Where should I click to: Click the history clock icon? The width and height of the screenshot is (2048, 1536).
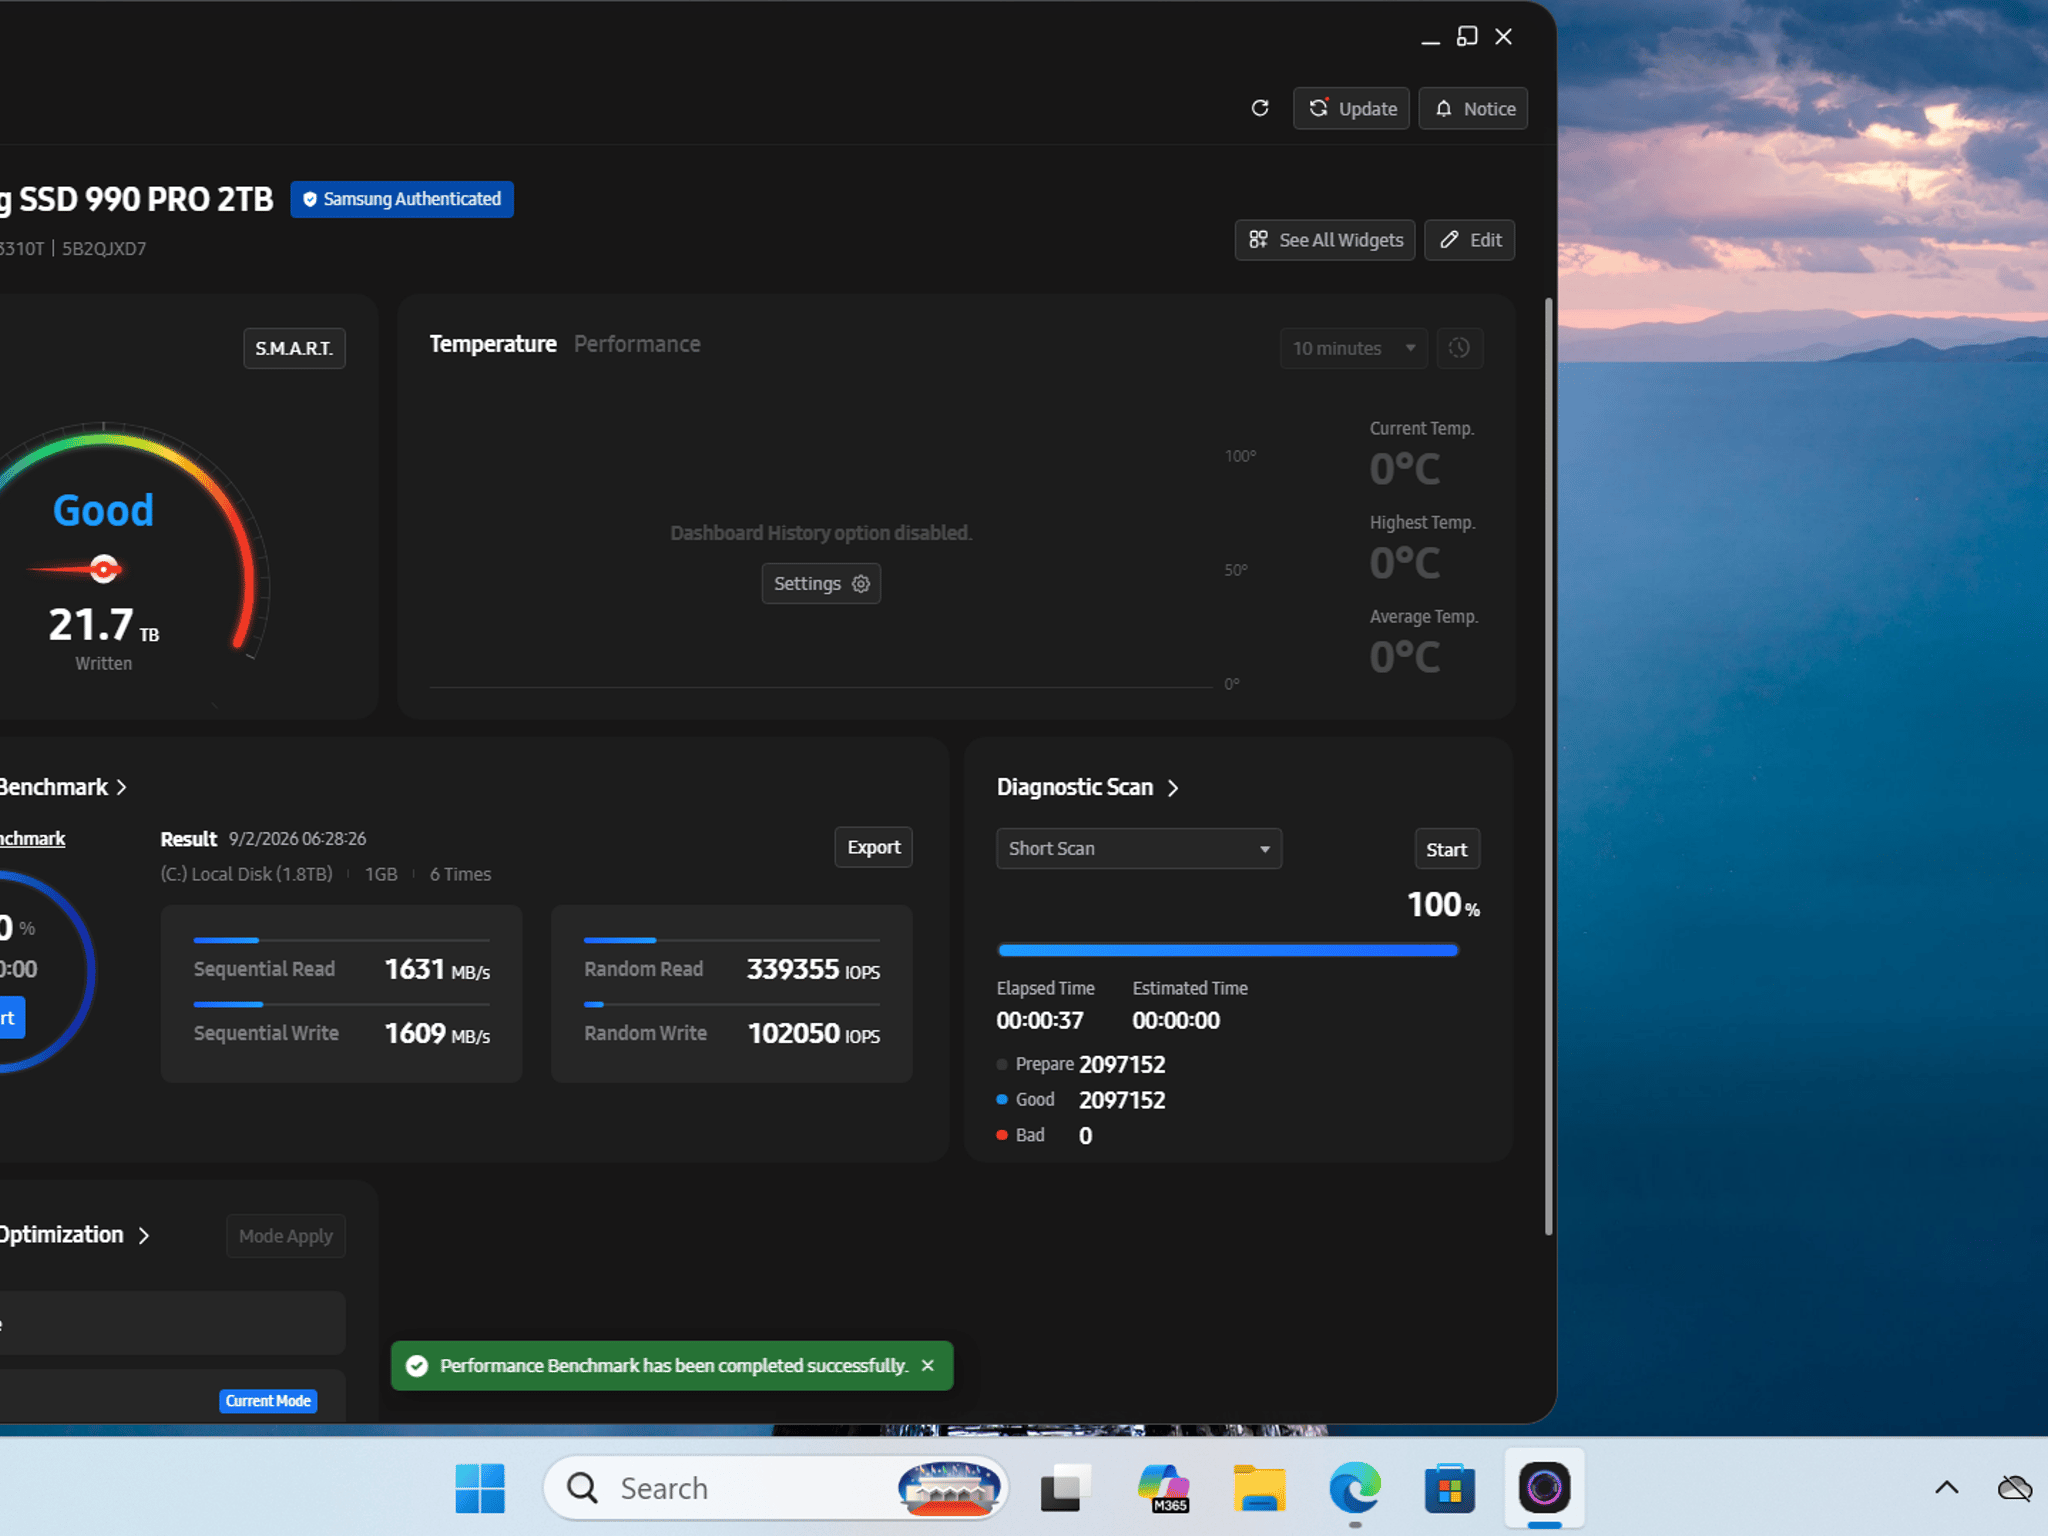(x=1460, y=348)
